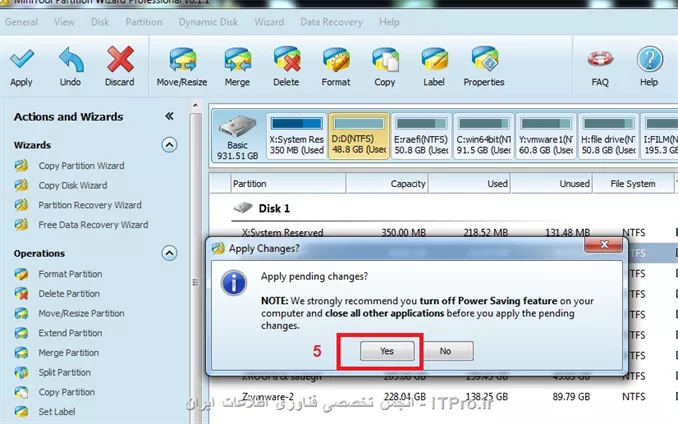This screenshot has height=424, width=678.
Task: Click the Apply checkmark icon
Action: [x=22, y=59]
